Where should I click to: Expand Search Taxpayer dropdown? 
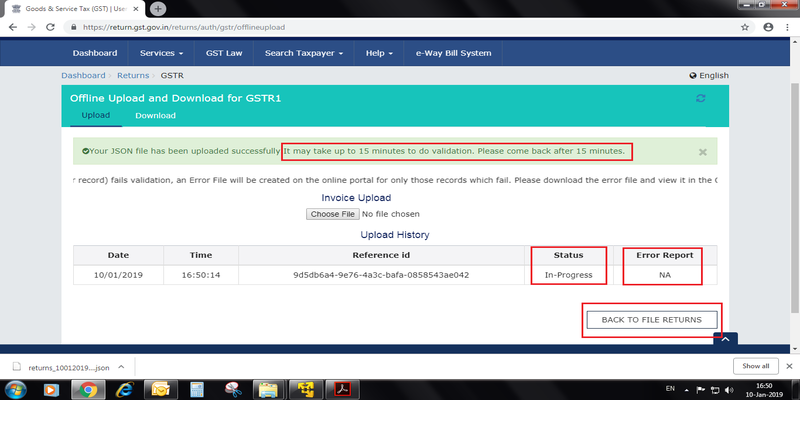(304, 53)
